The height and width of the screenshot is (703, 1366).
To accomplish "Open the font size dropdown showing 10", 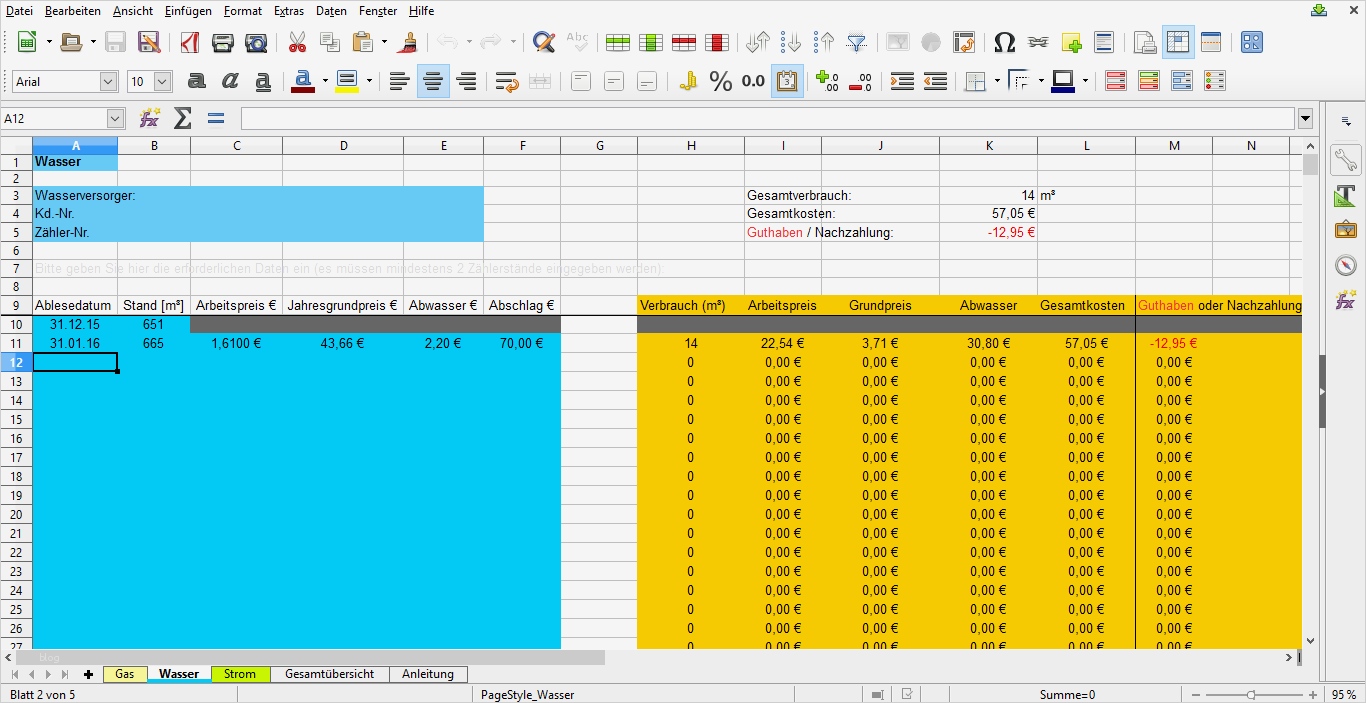I will (162, 81).
